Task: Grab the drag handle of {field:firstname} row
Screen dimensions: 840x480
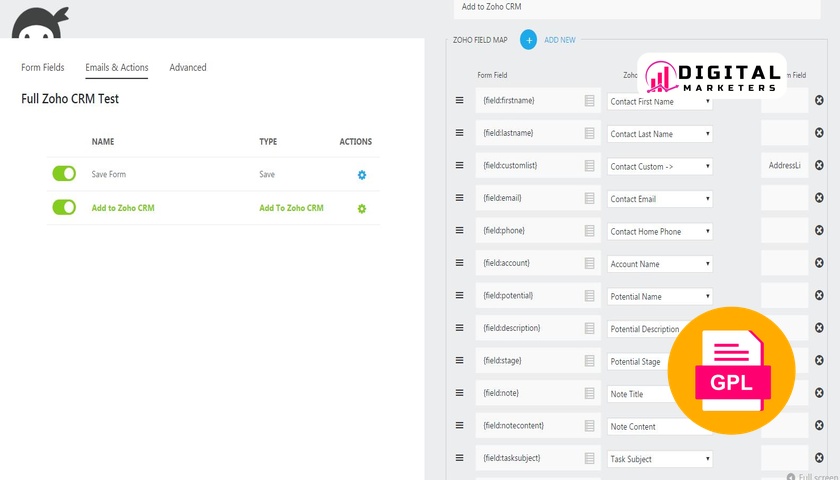Action: (x=460, y=100)
